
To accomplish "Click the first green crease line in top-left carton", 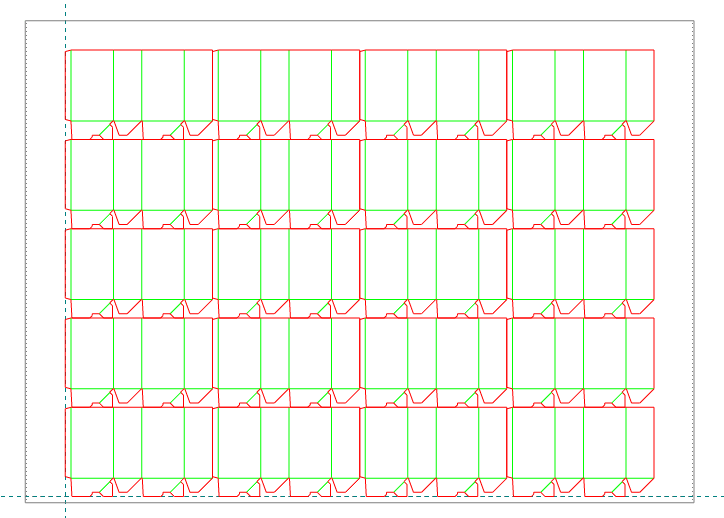I will tap(71, 85).
